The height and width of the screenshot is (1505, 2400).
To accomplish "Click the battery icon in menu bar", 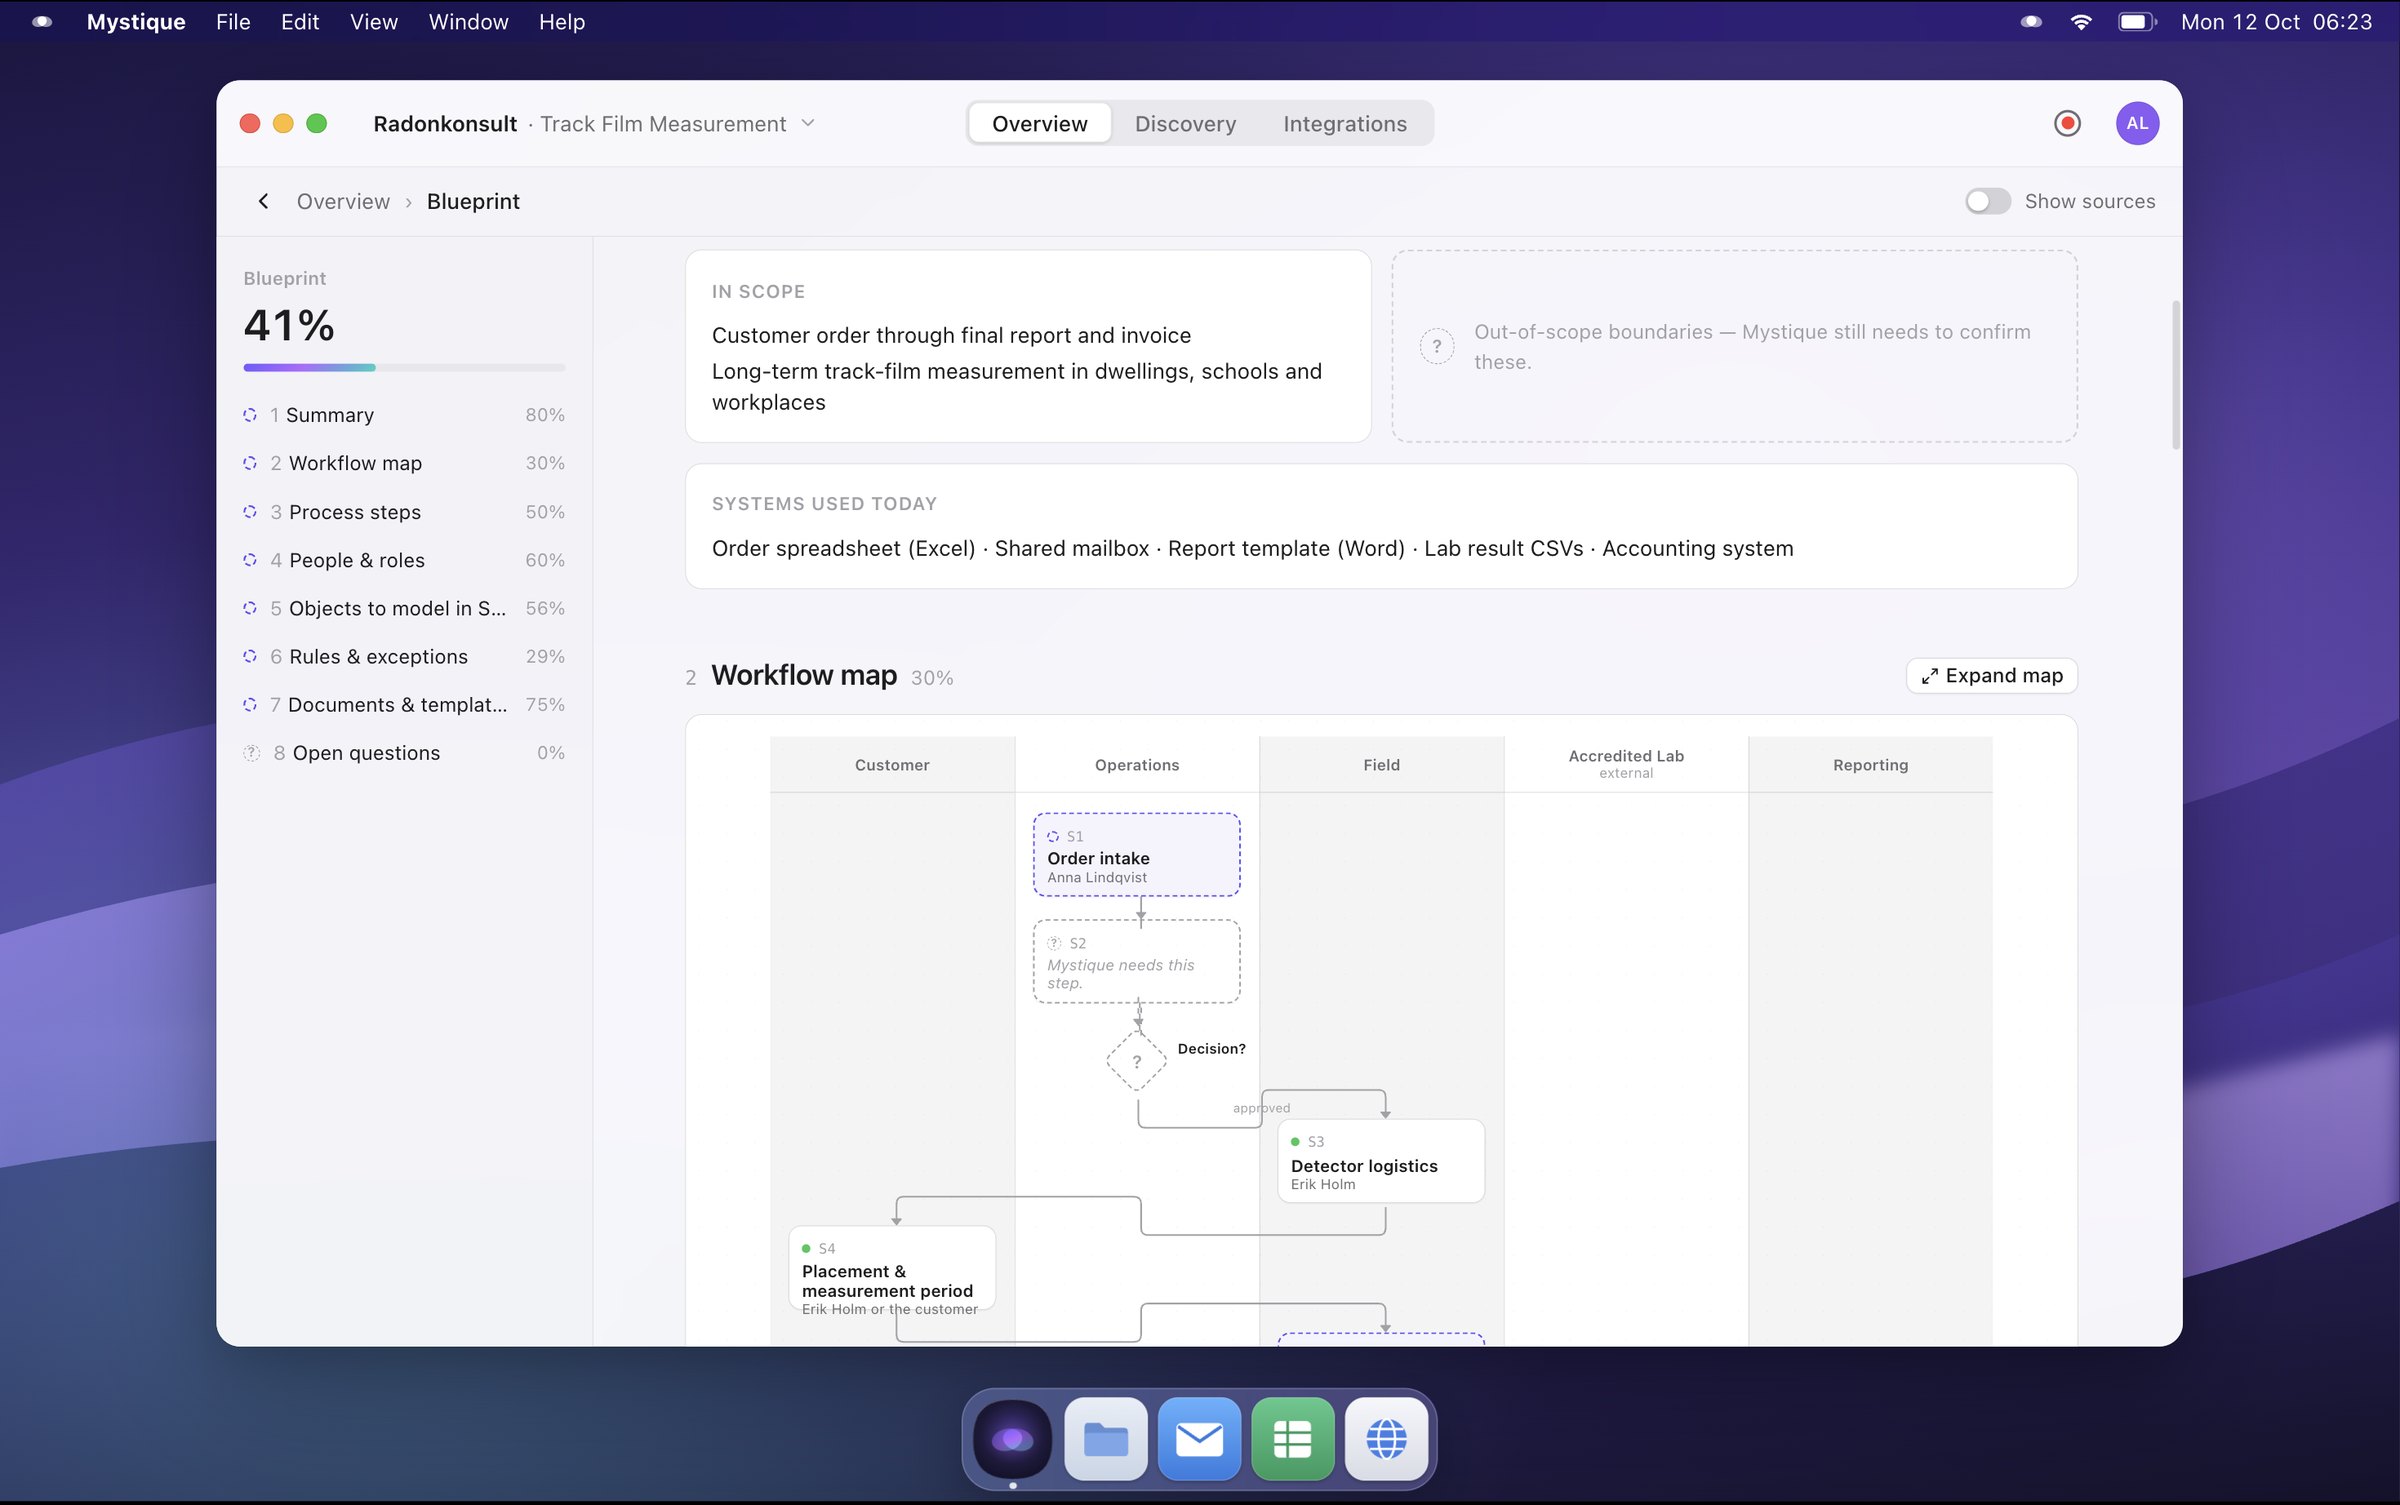I will [x=2137, y=22].
